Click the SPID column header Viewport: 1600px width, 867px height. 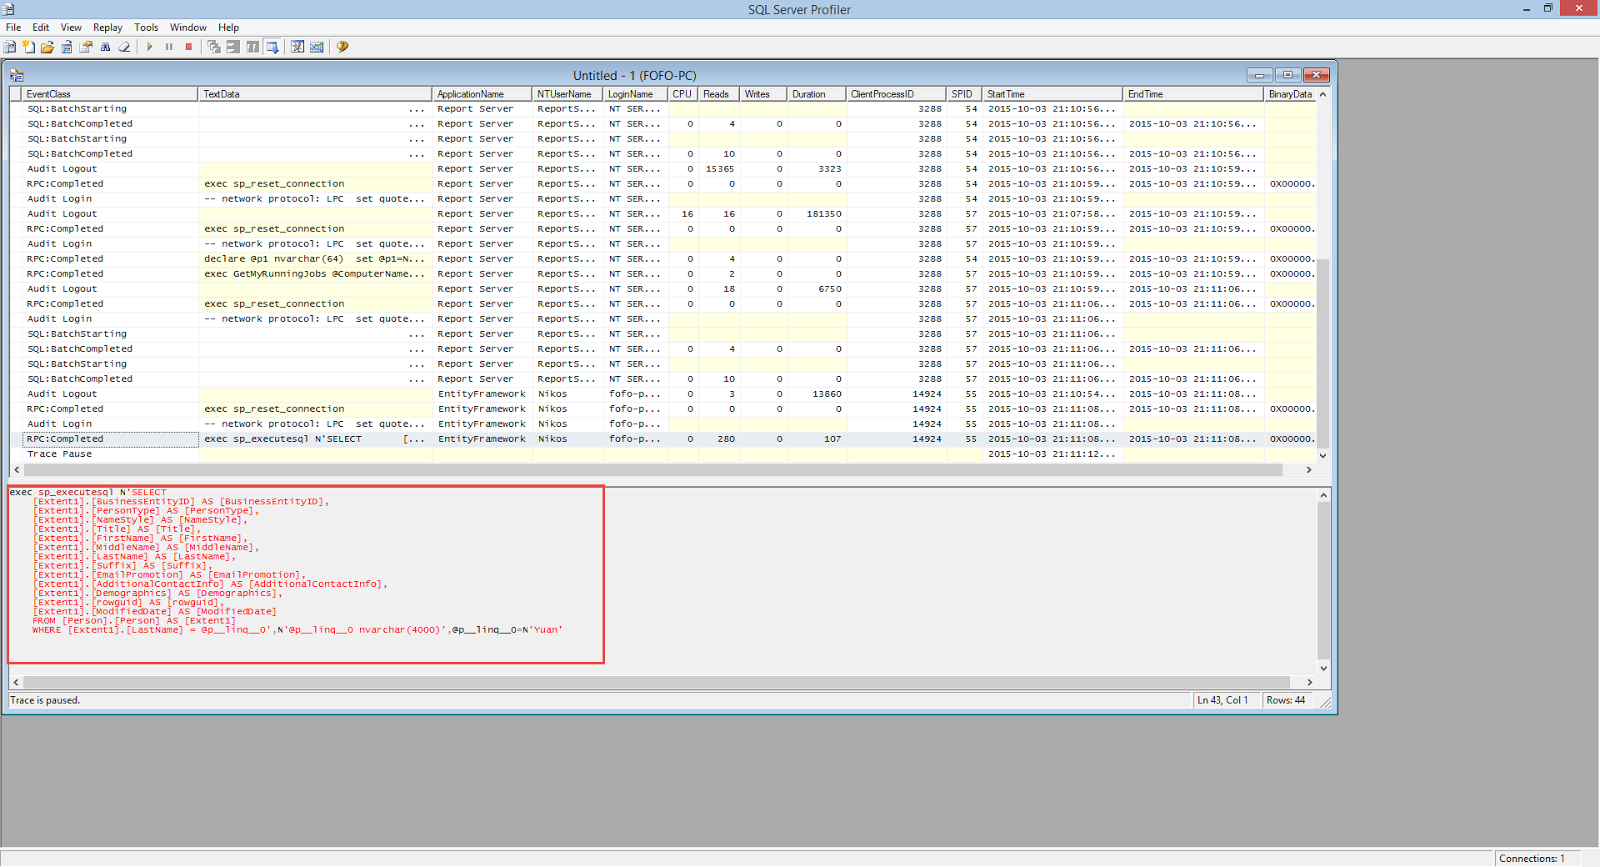pos(964,94)
